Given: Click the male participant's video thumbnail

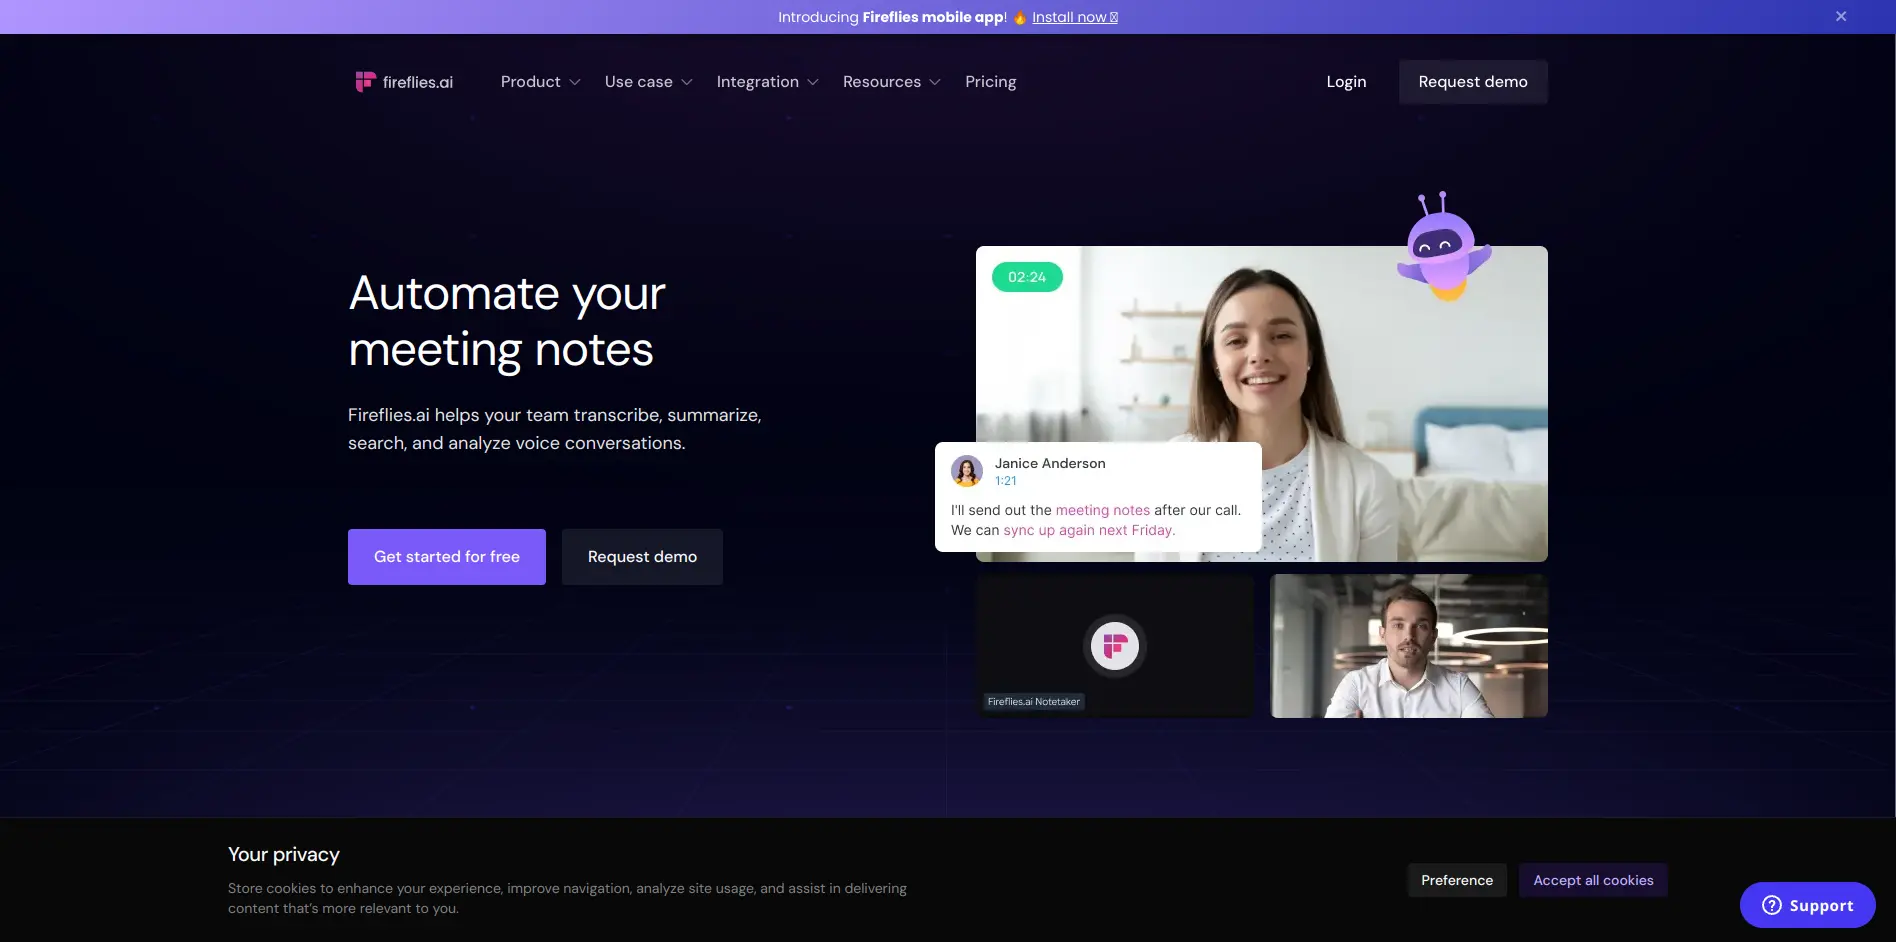Looking at the screenshot, I should (1407, 645).
